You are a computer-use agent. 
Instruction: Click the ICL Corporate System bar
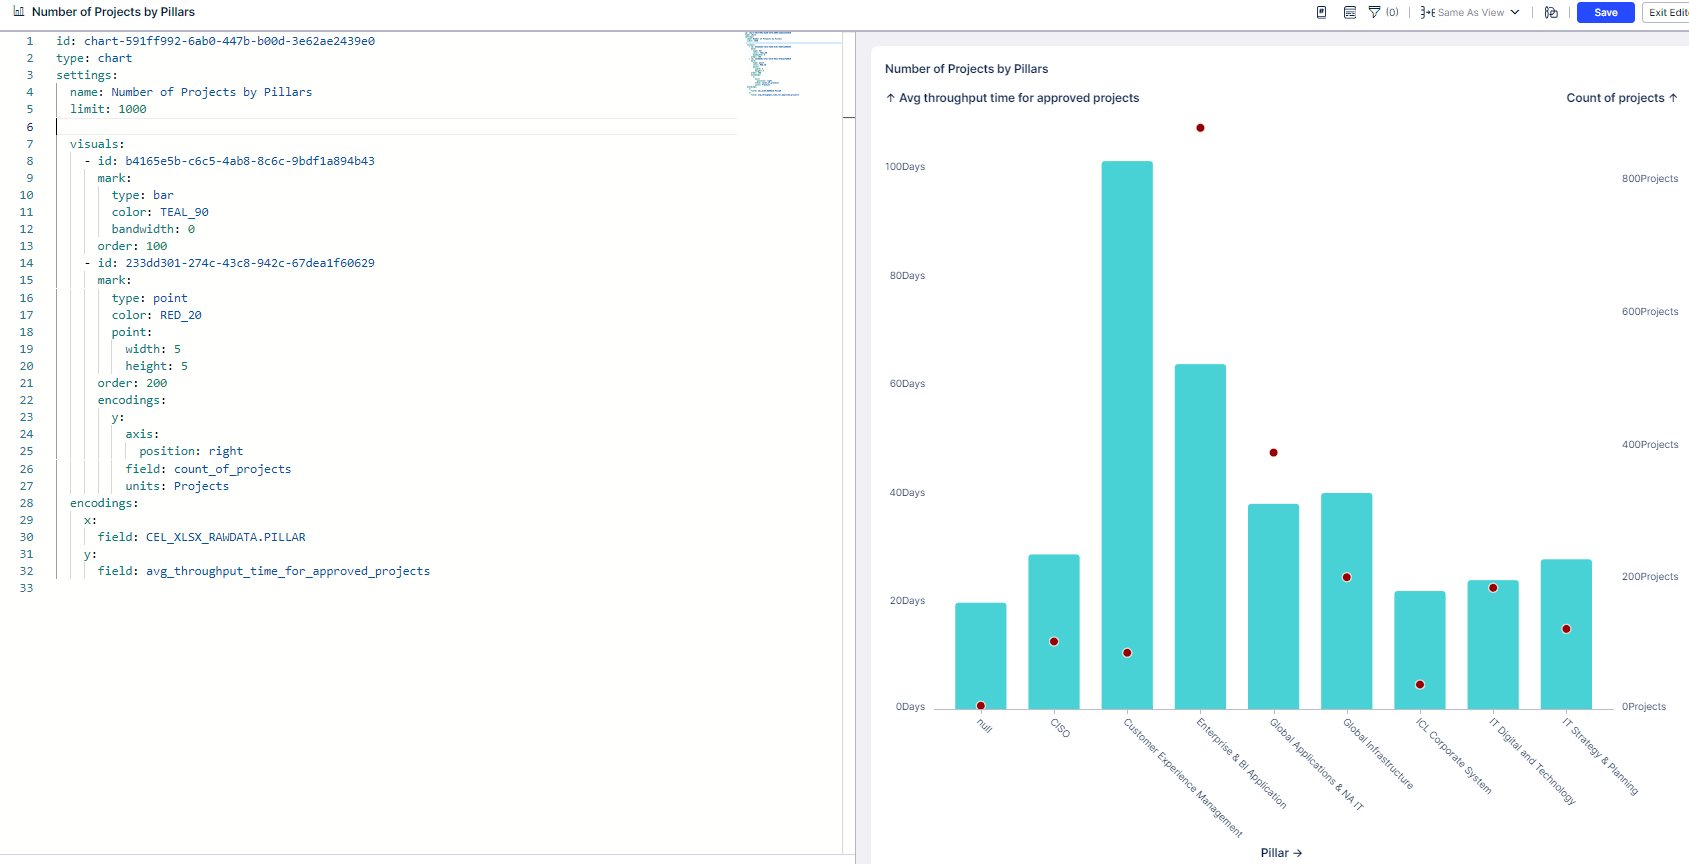1420,650
